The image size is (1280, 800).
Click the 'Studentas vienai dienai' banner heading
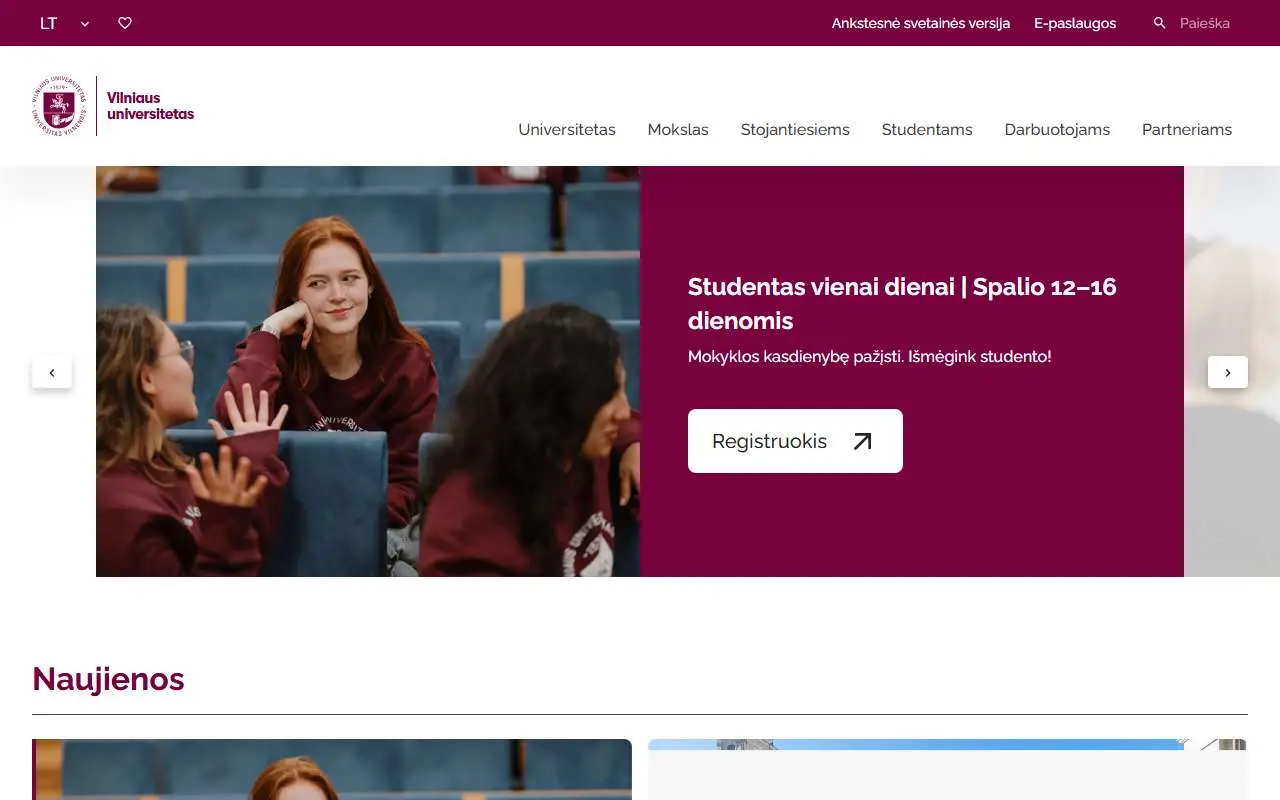pos(902,303)
